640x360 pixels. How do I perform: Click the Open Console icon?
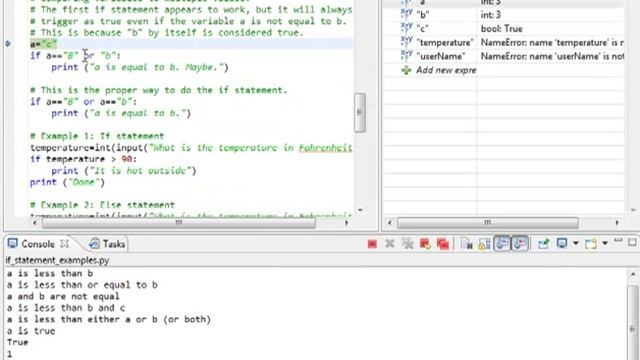pyautogui.click(x=591, y=244)
